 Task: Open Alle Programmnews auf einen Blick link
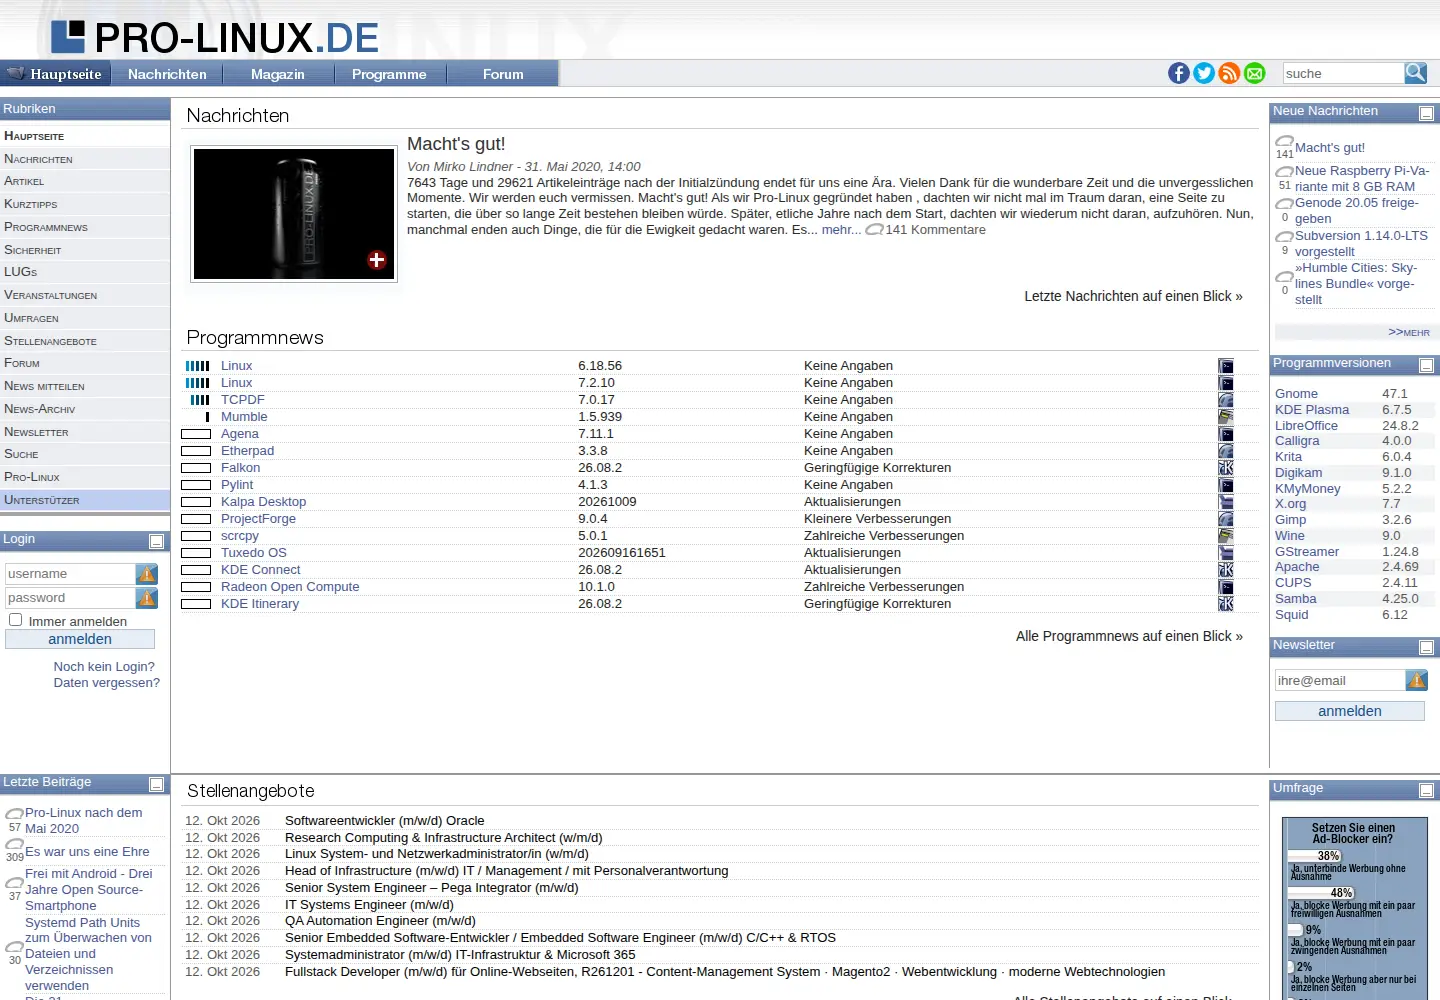pyautogui.click(x=1129, y=636)
